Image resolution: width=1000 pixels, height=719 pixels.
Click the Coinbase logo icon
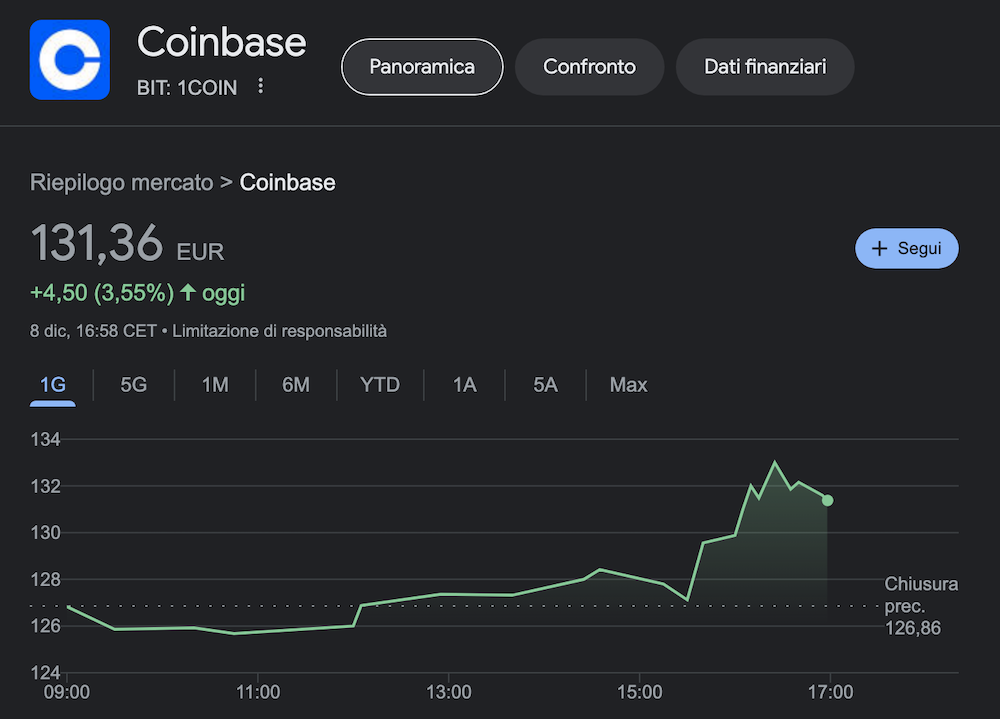(x=70, y=60)
